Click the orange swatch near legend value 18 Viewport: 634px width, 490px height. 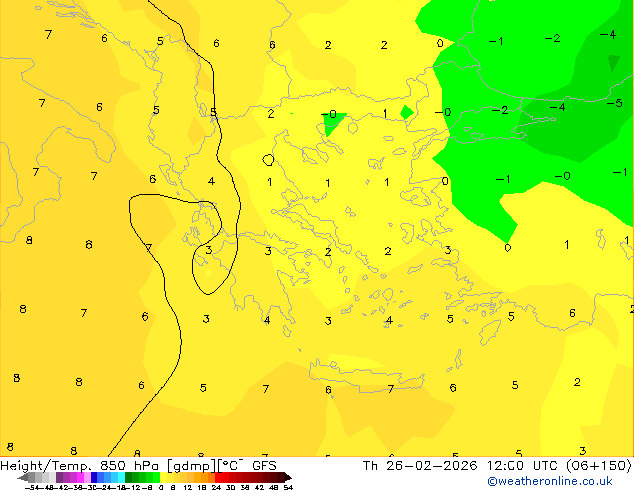click(x=205, y=477)
